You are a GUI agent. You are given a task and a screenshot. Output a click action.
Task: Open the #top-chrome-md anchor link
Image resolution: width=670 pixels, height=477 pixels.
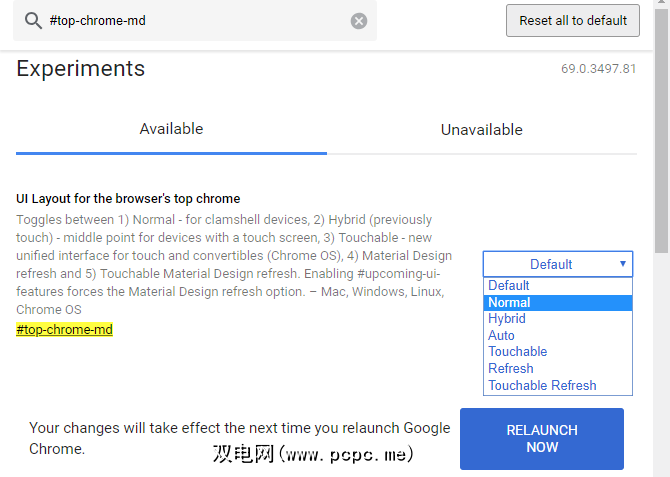pos(65,330)
